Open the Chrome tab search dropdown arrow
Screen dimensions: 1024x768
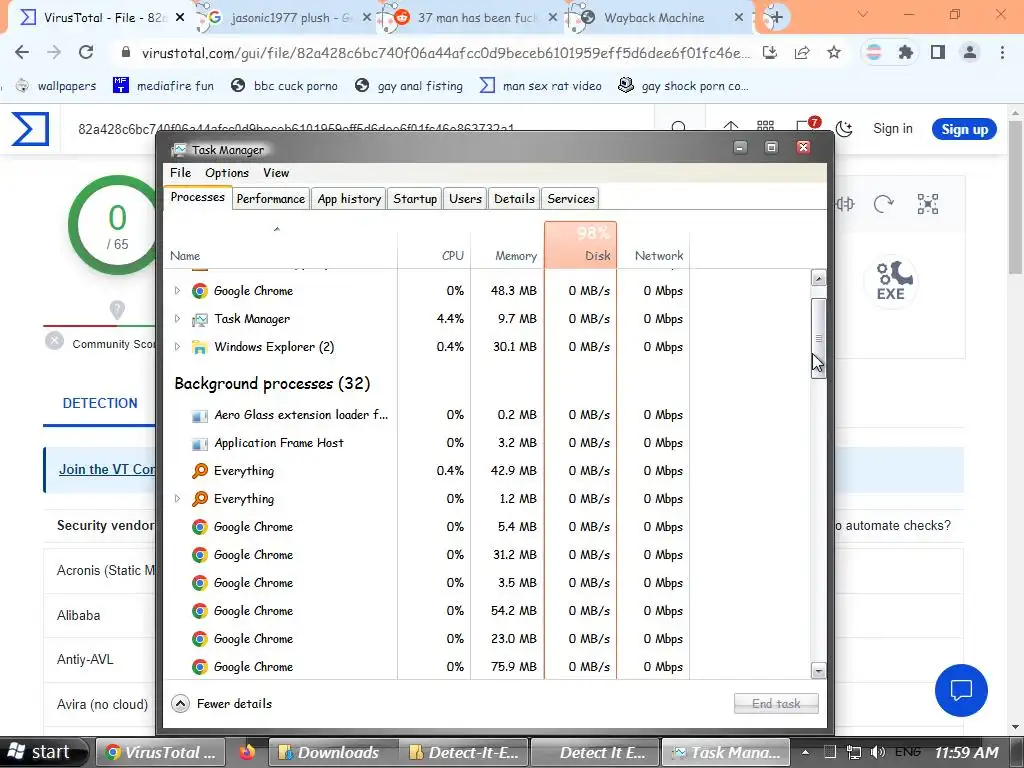click(x=863, y=14)
